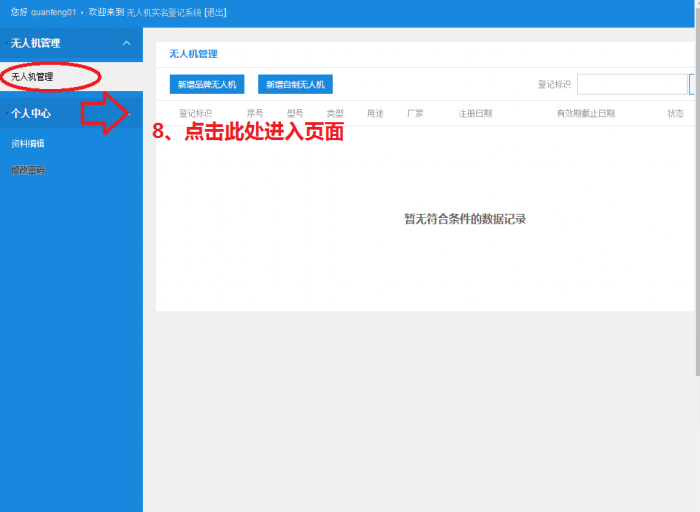Image resolution: width=700 pixels, height=512 pixels.
Task: Click the 用途 column header
Action: pyautogui.click(x=375, y=113)
